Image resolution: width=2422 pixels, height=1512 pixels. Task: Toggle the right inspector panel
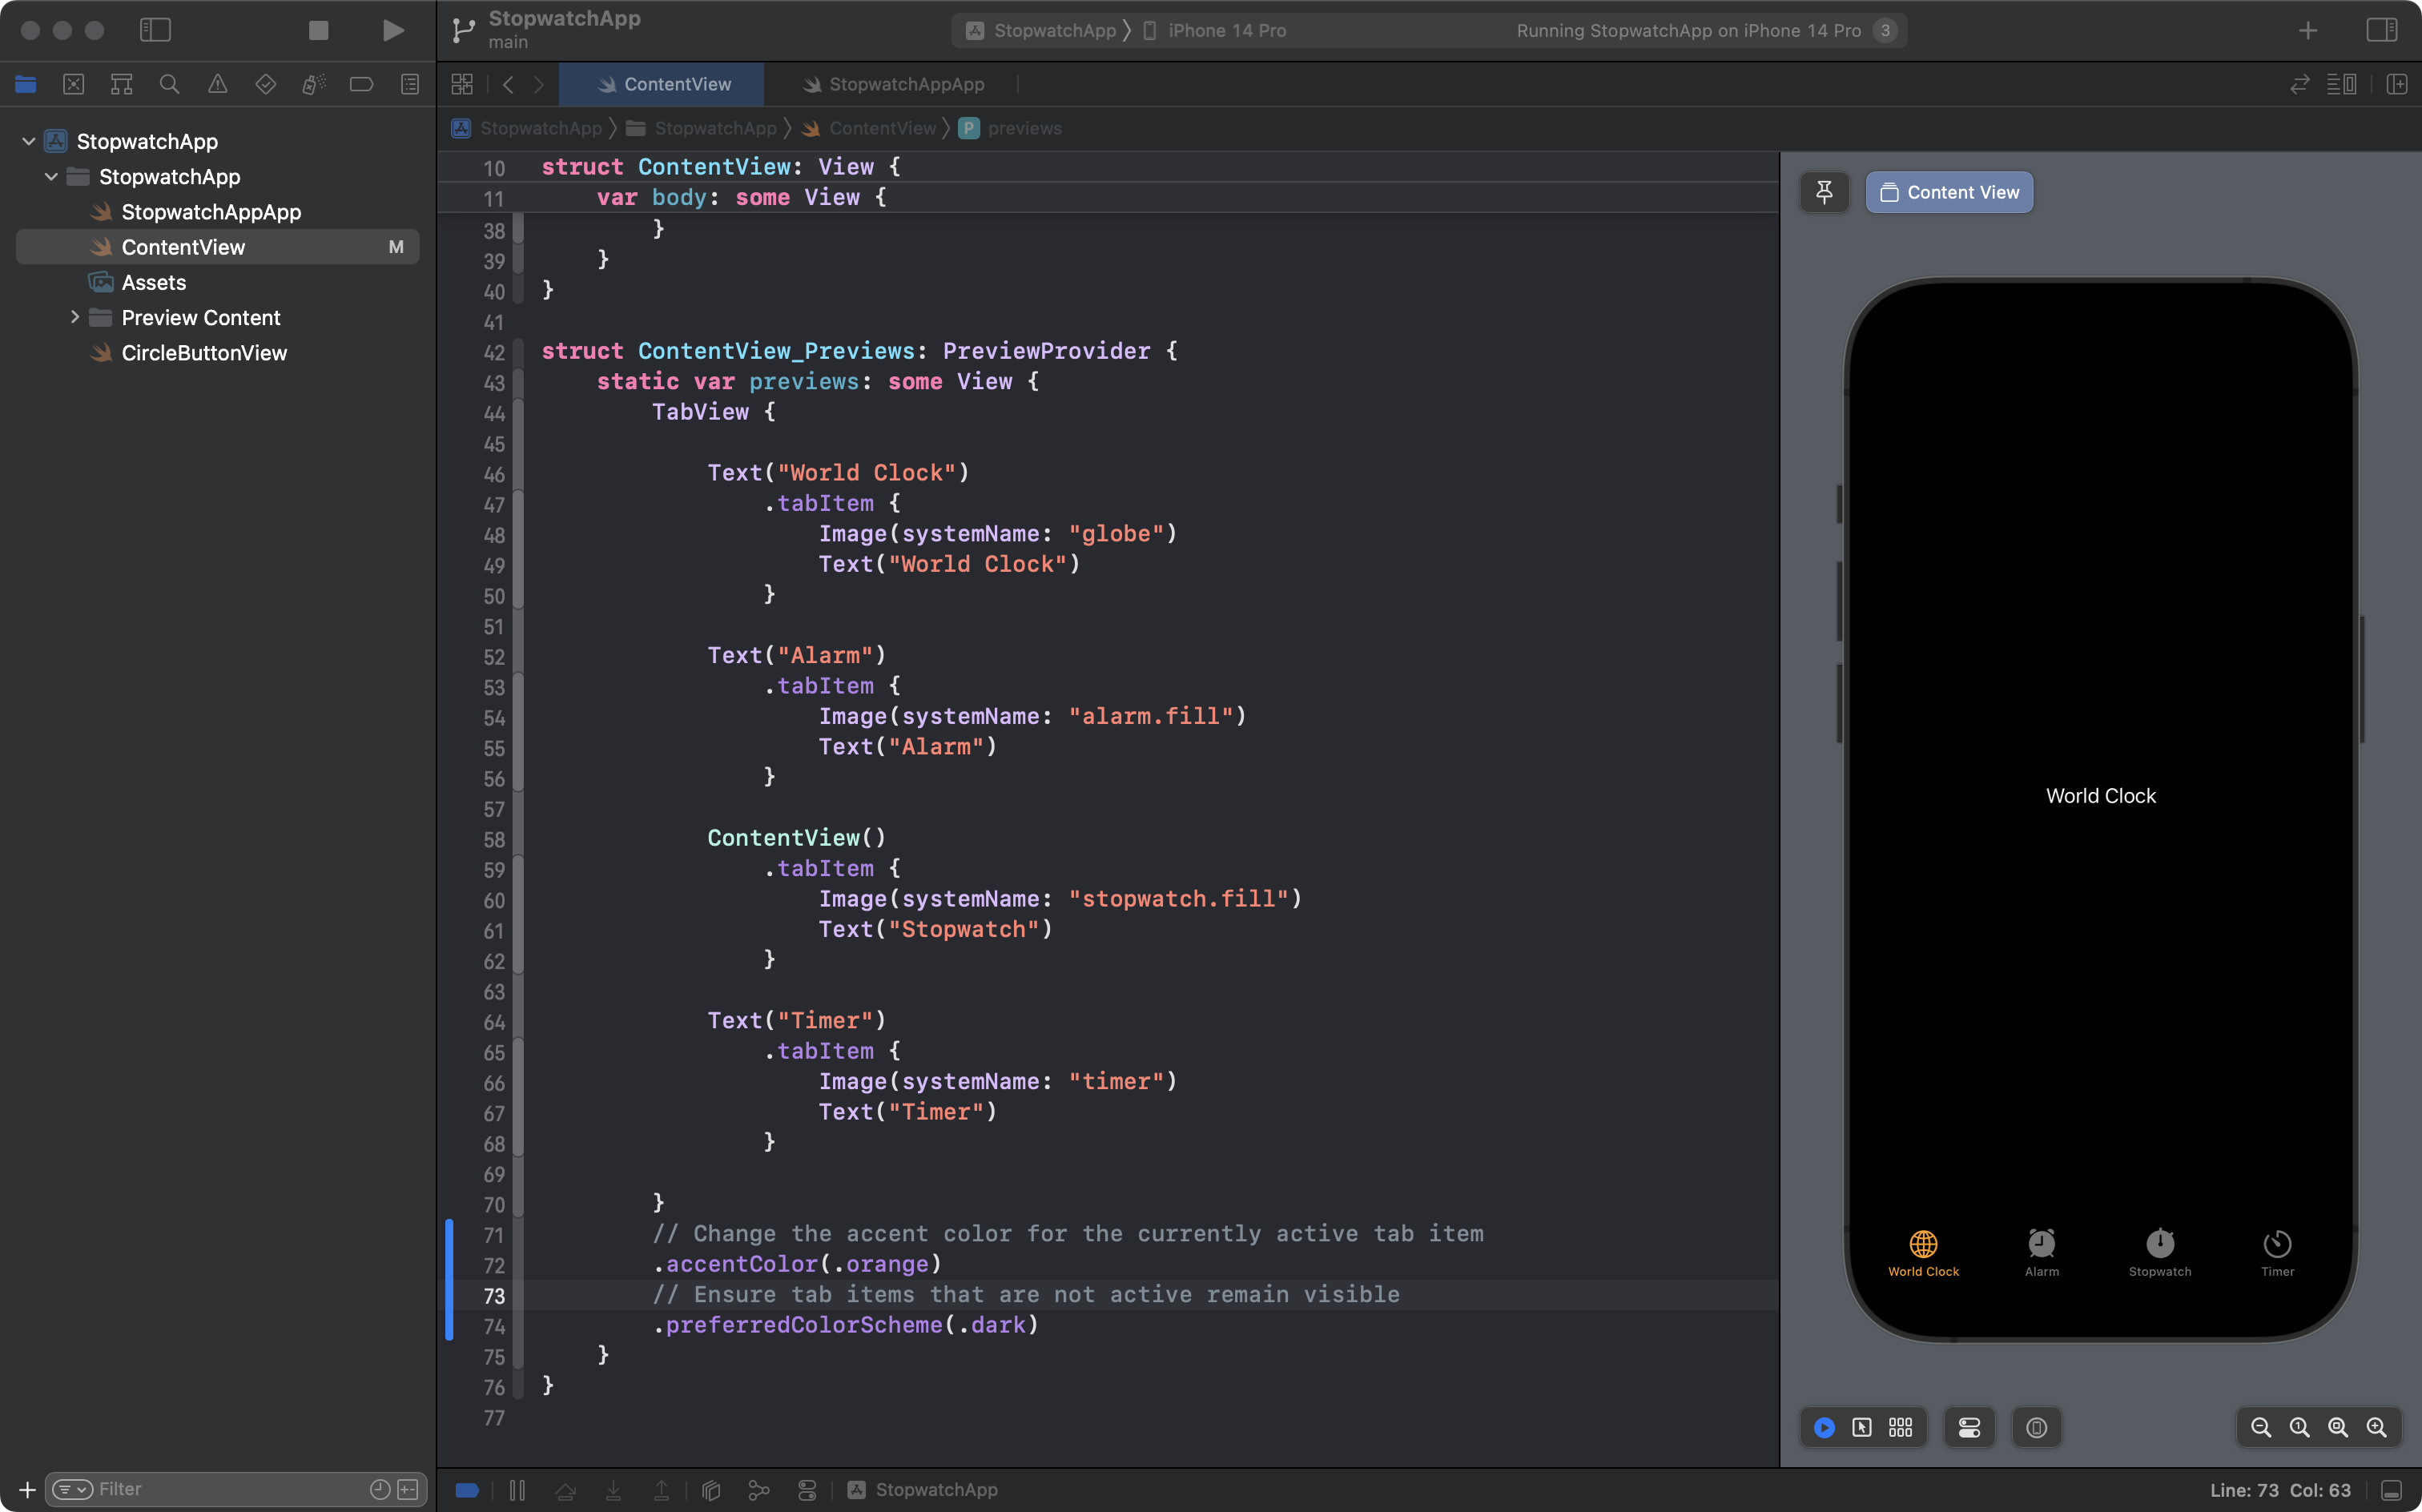click(2381, 30)
